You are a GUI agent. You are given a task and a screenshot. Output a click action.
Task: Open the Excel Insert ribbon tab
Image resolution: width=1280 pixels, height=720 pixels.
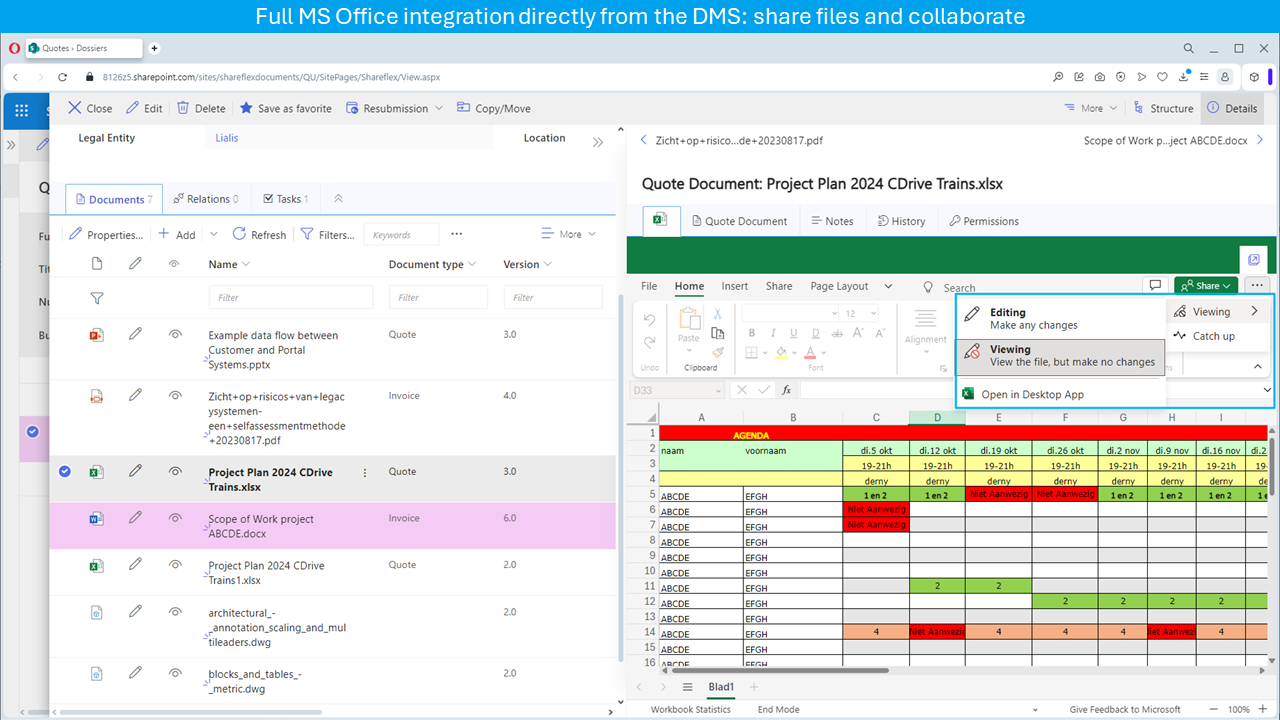tap(734, 286)
